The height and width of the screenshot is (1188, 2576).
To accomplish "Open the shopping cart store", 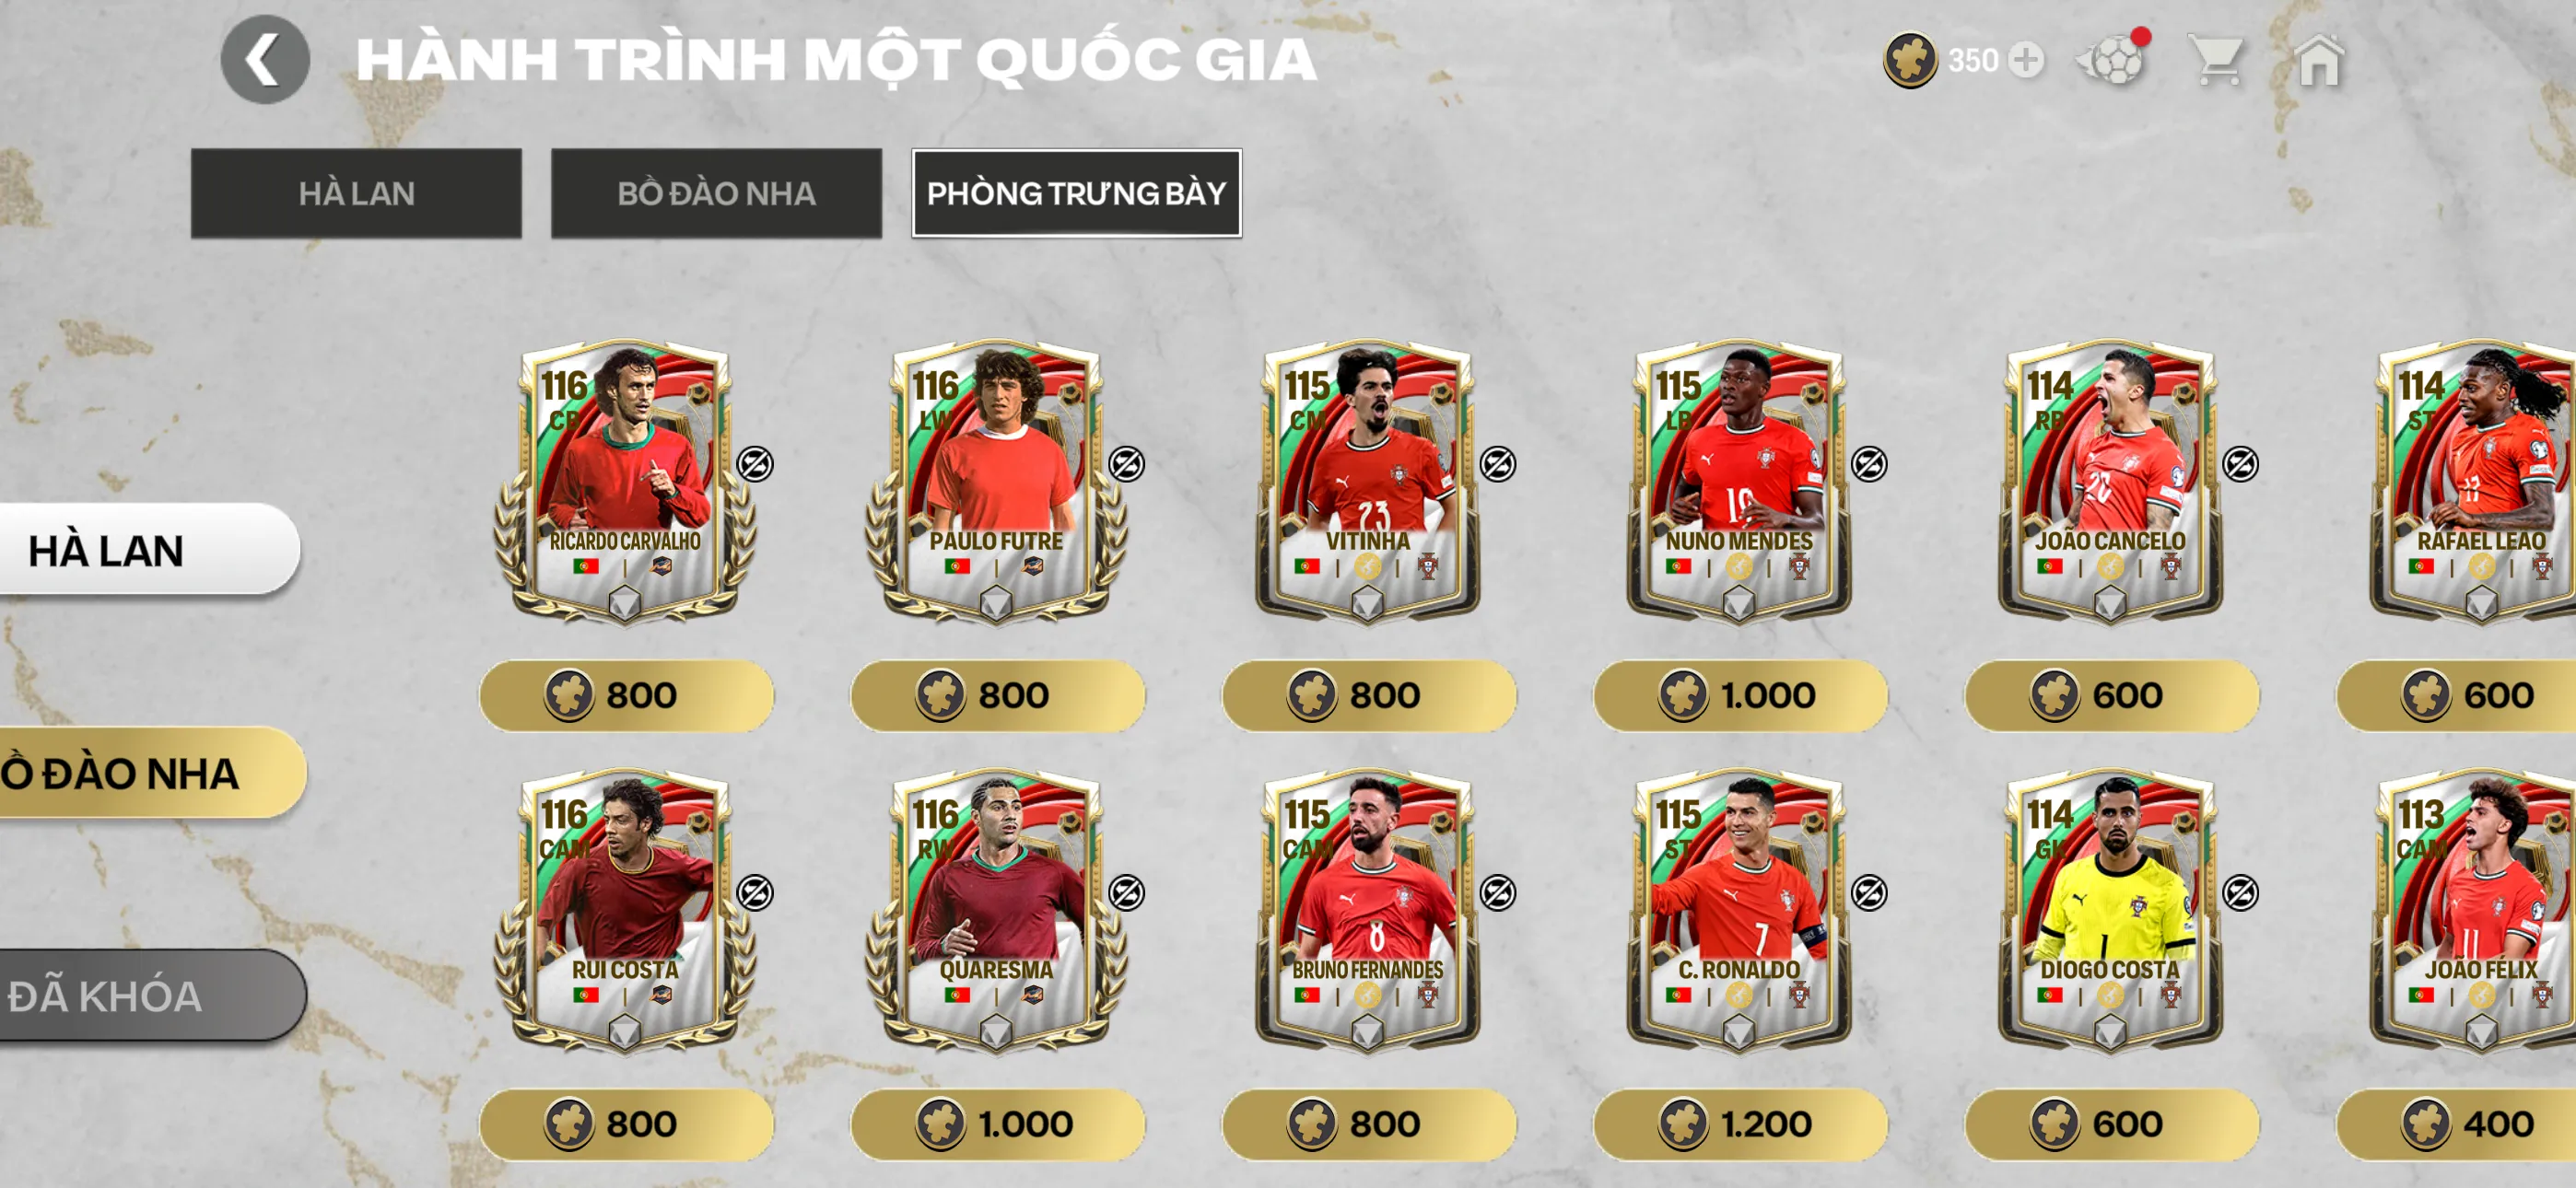I will pos(2217,62).
